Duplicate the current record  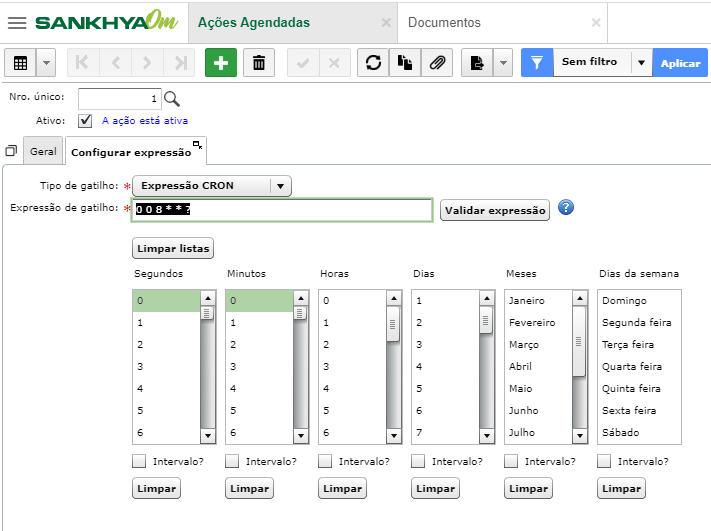pos(404,63)
